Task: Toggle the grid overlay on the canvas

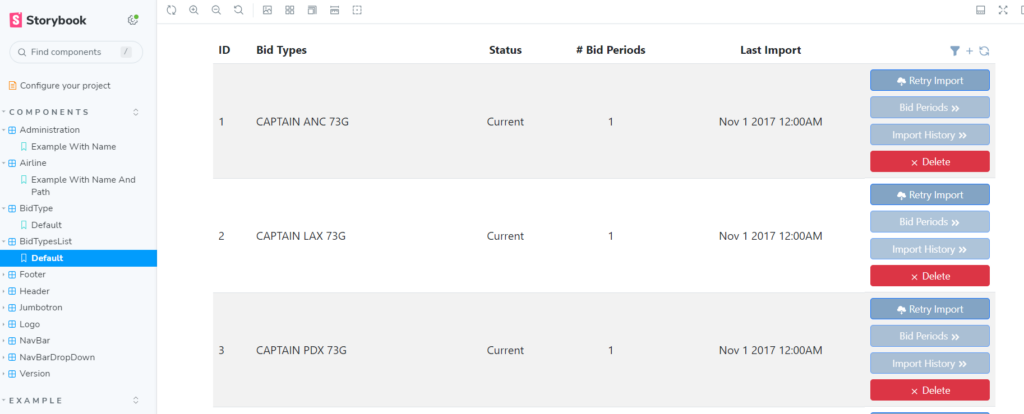Action: pos(289,10)
